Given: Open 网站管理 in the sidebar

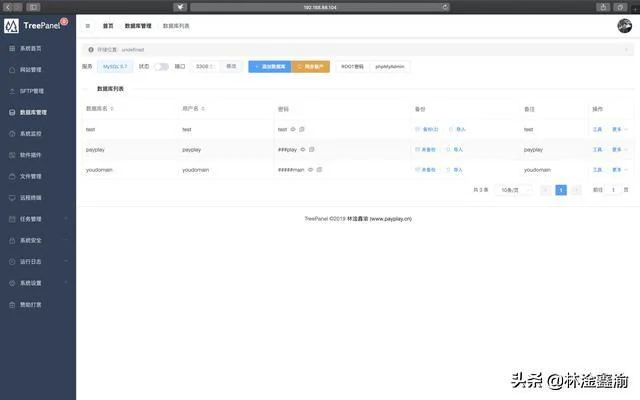Looking at the screenshot, I should pyautogui.click(x=31, y=70).
